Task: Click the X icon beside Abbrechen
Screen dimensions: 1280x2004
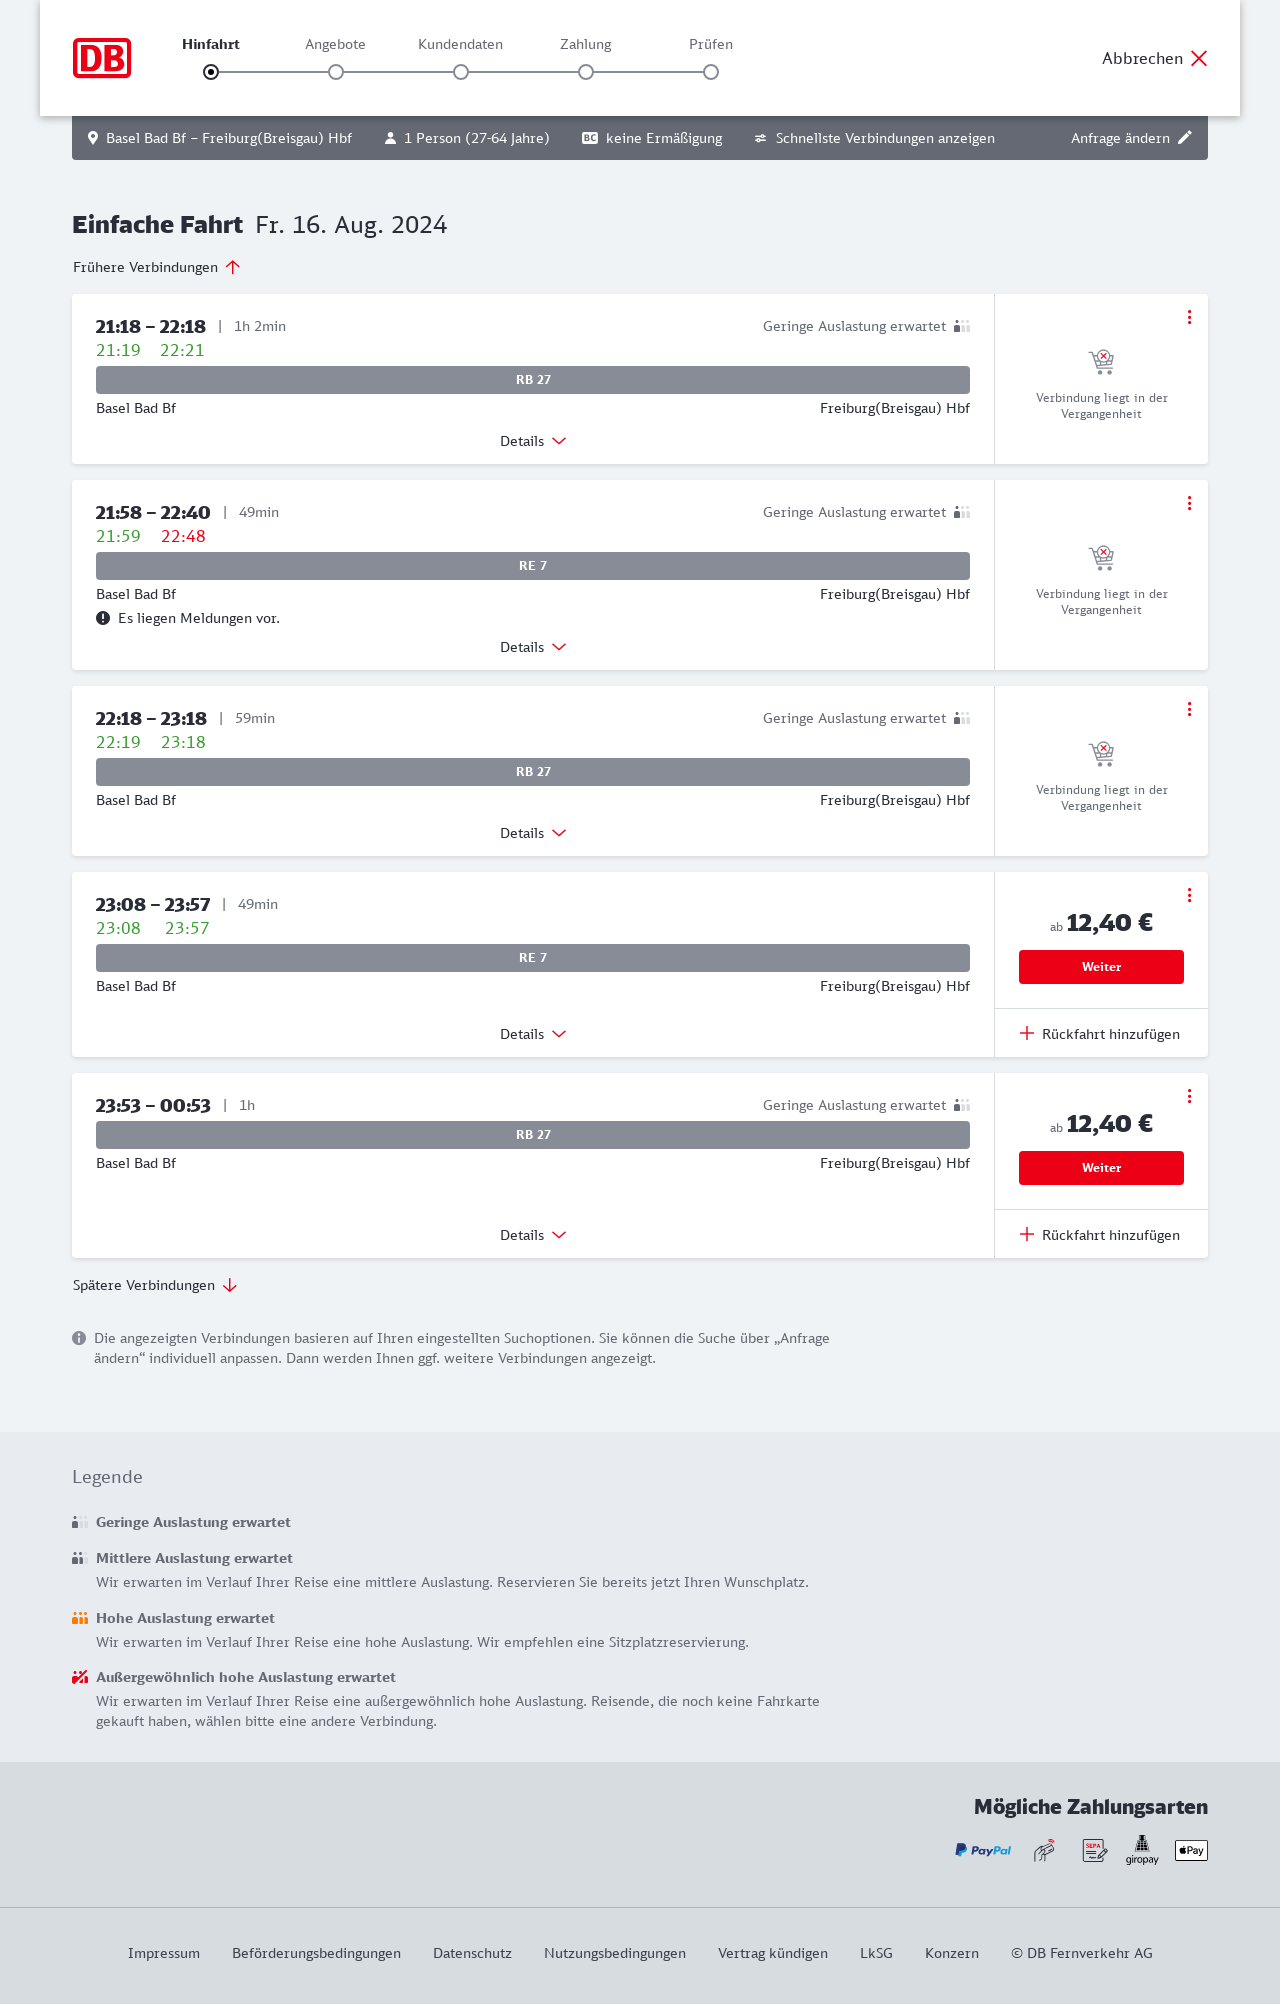Action: pyautogui.click(x=1199, y=58)
